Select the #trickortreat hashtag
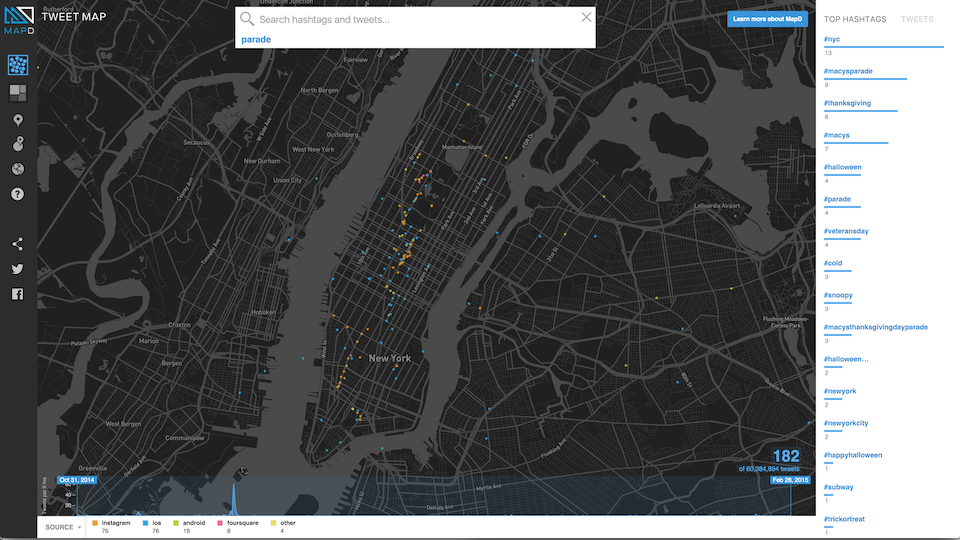Viewport: 960px width, 540px height. (844, 519)
